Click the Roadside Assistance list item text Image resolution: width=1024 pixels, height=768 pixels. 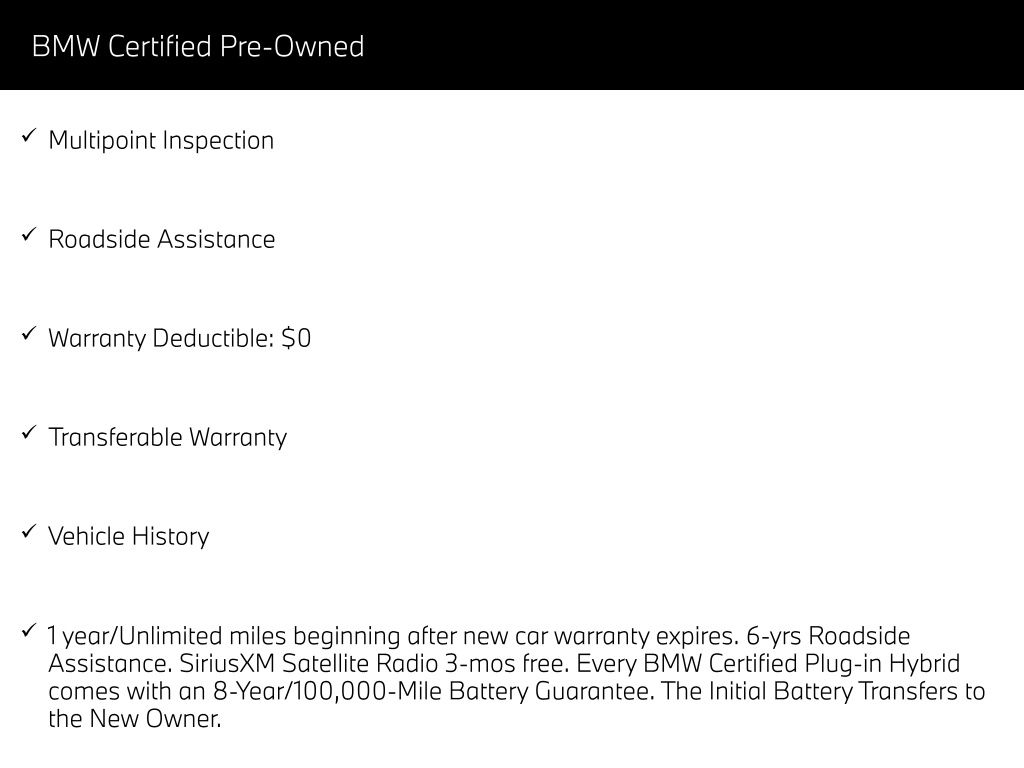coord(161,239)
